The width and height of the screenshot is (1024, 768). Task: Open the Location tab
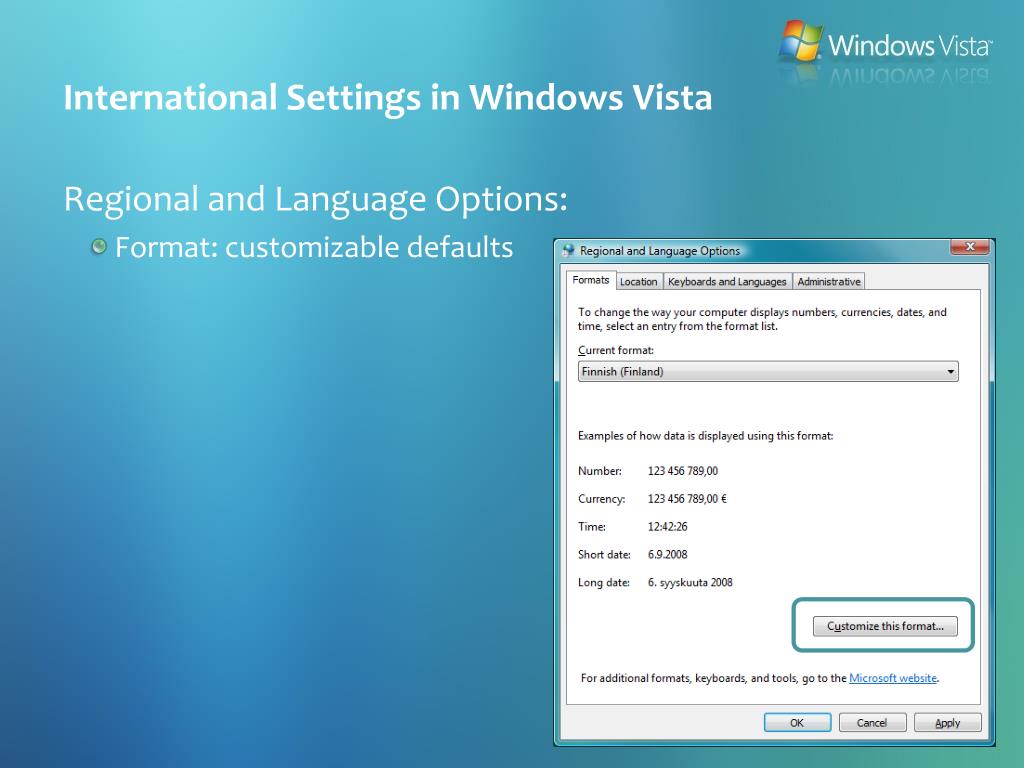pyautogui.click(x=638, y=281)
